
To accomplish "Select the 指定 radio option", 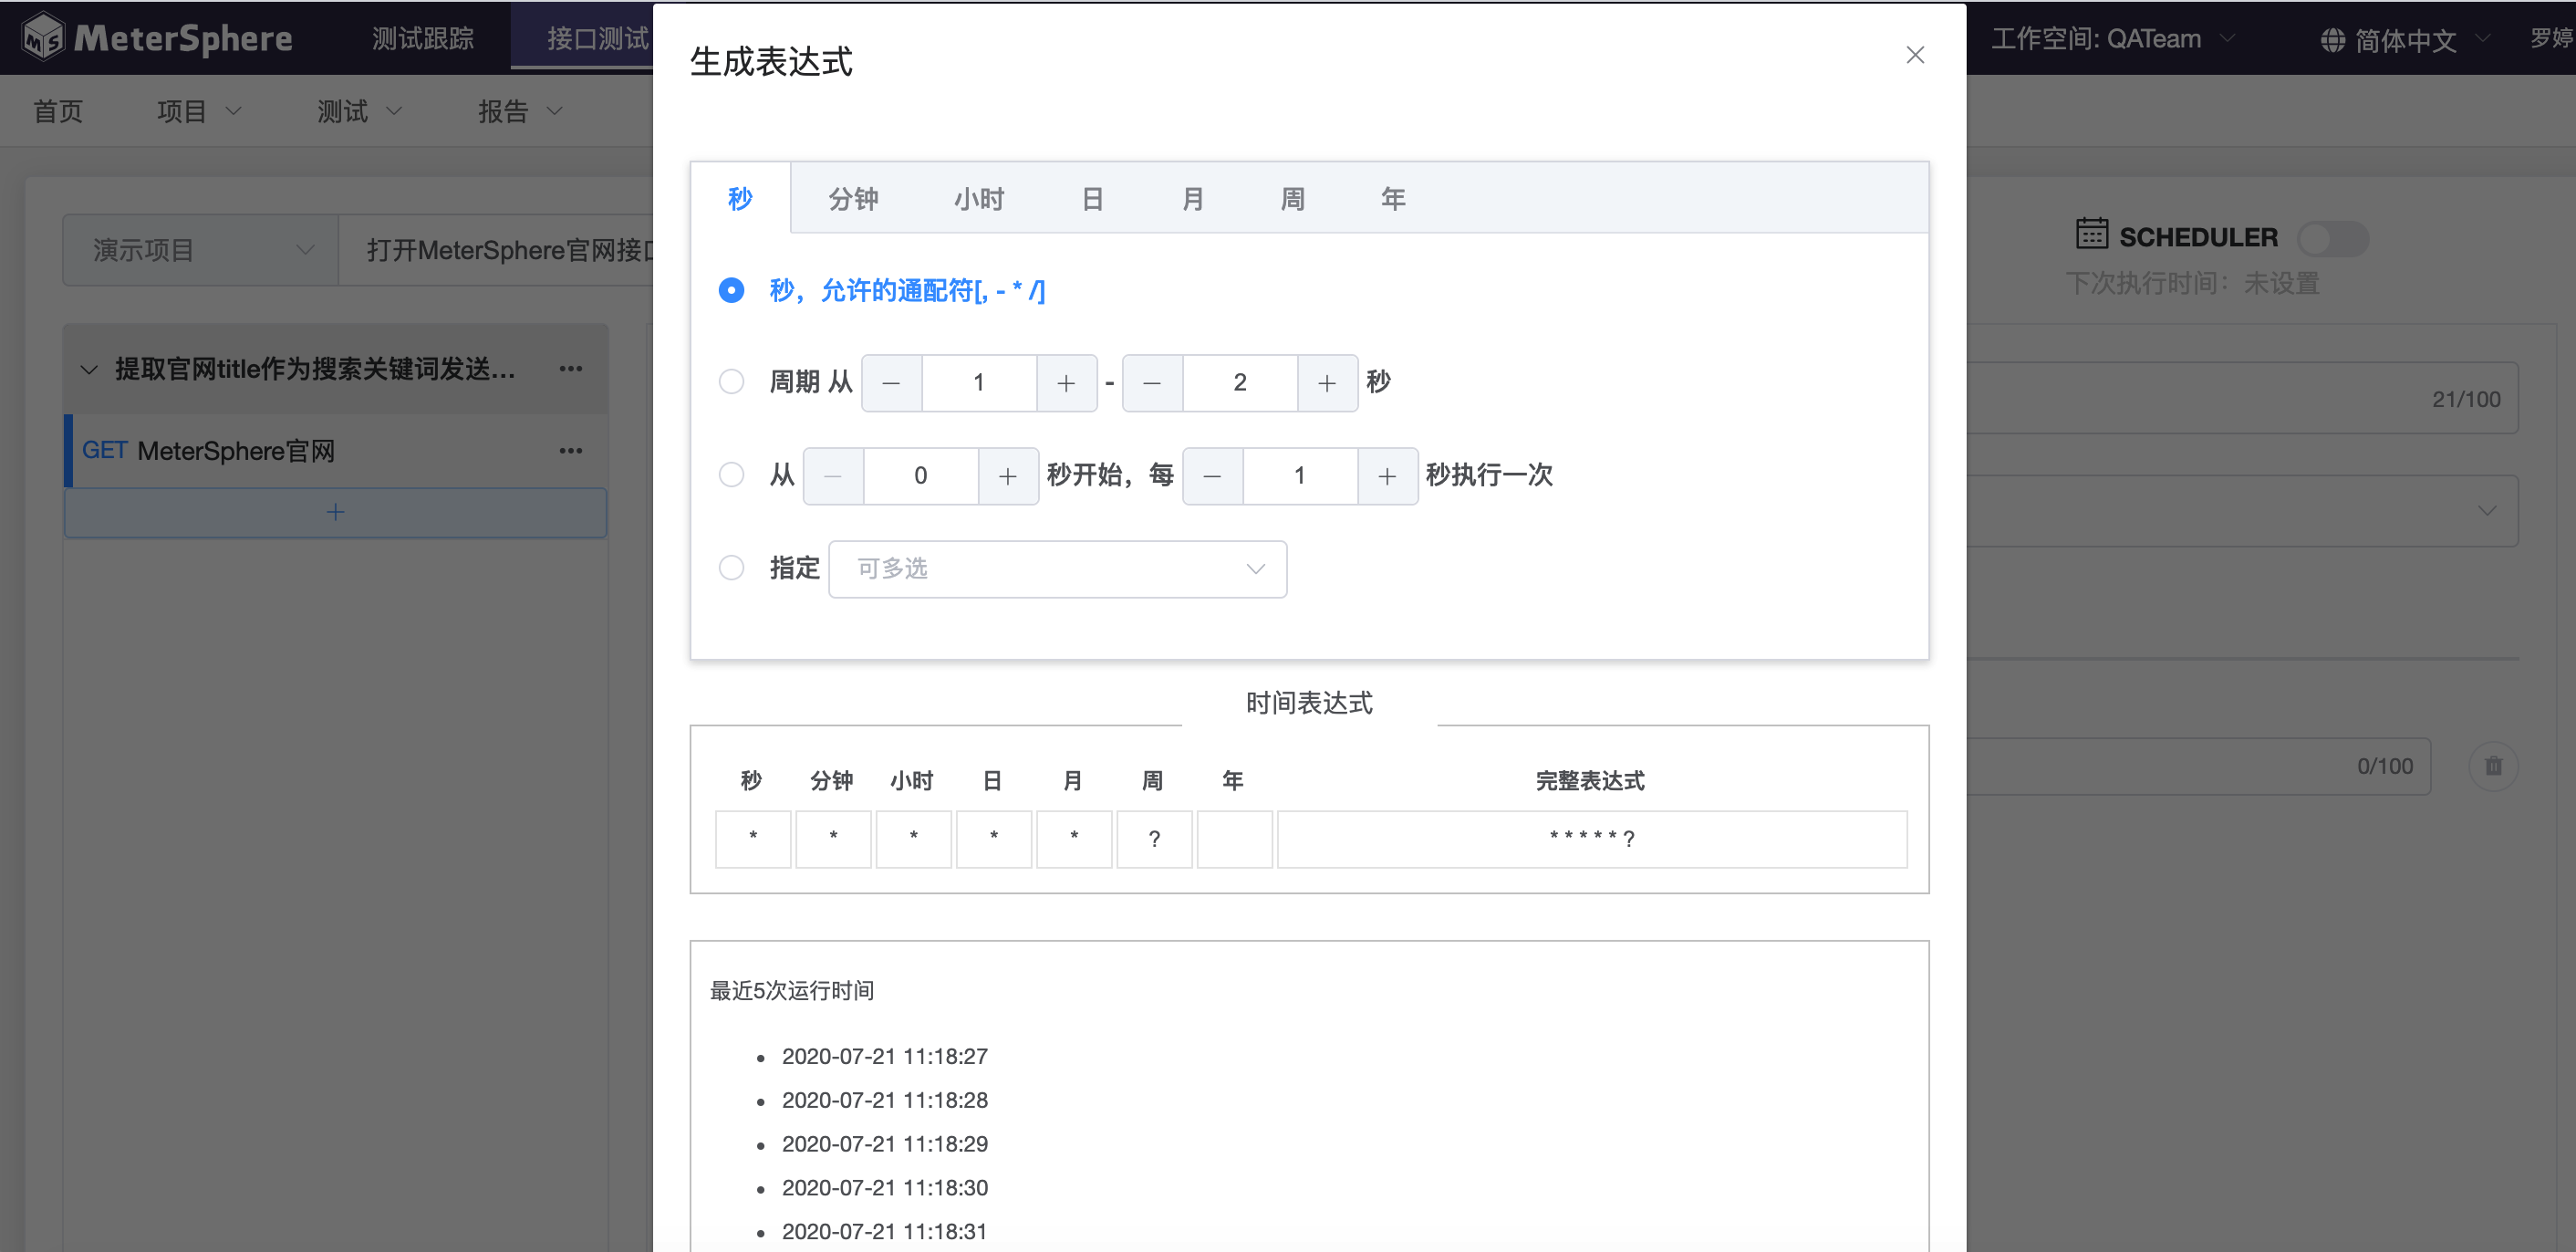I will pyautogui.click(x=731, y=568).
